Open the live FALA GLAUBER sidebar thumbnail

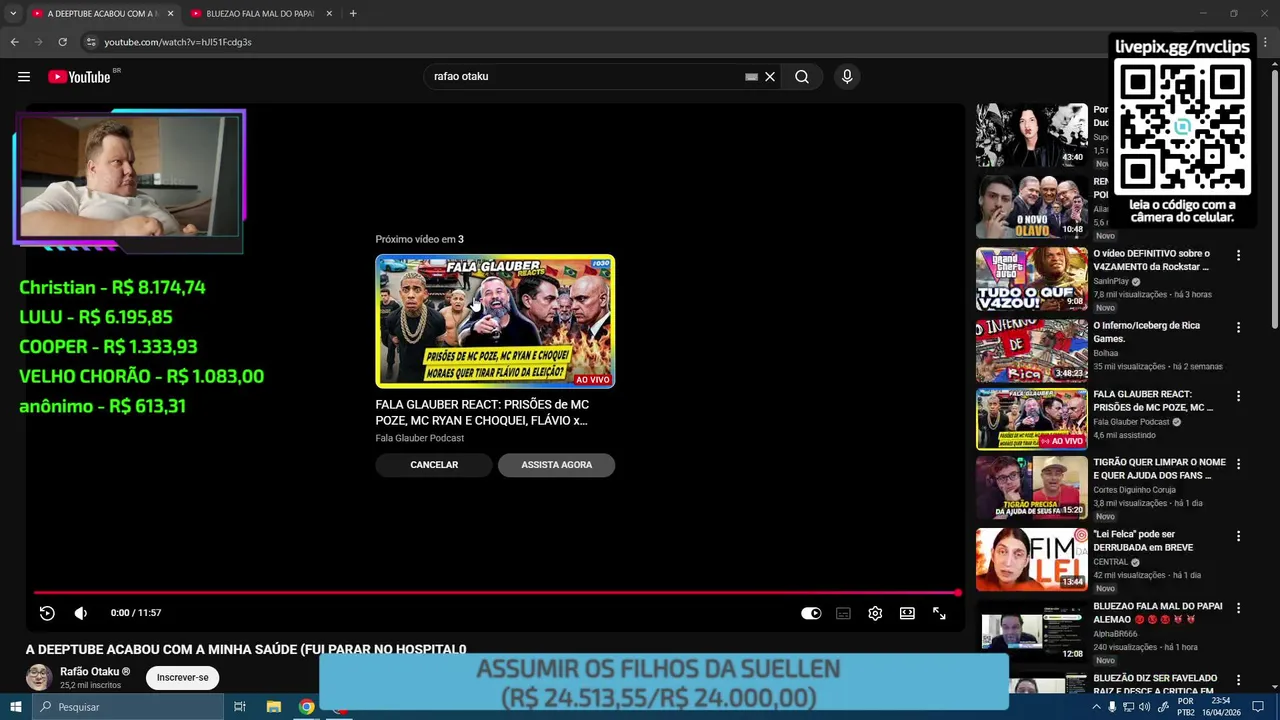click(1032, 419)
